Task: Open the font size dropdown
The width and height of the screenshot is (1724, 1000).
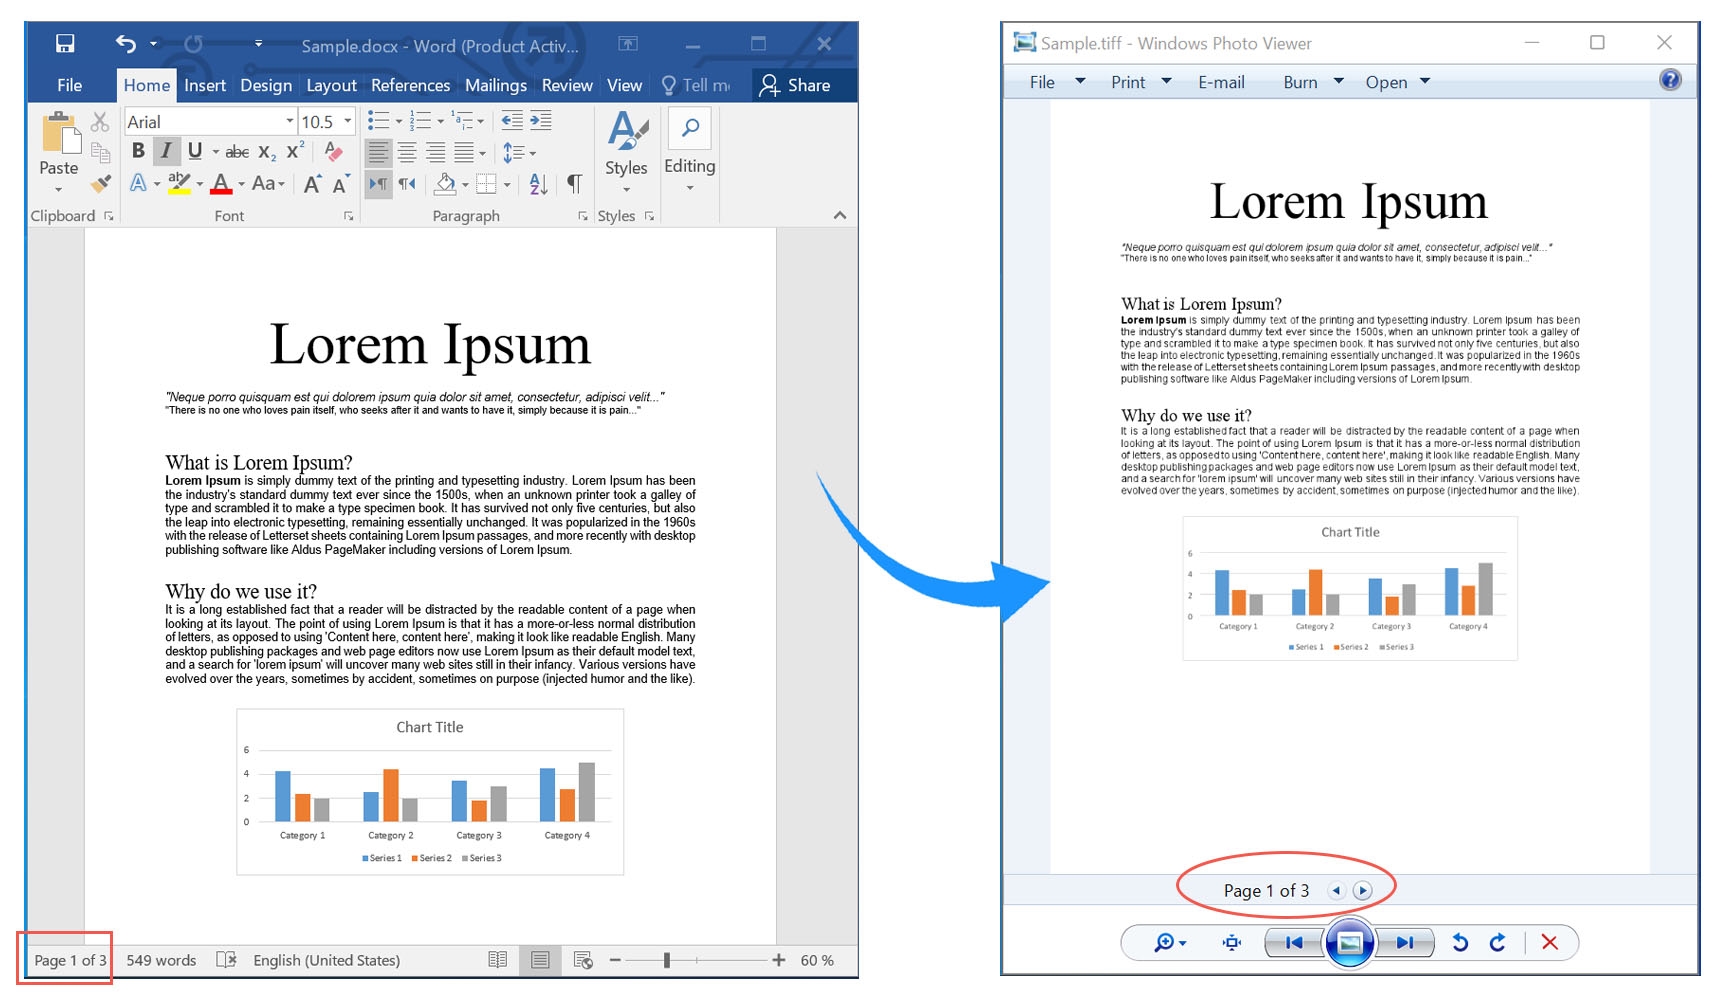Action: [x=349, y=121]
